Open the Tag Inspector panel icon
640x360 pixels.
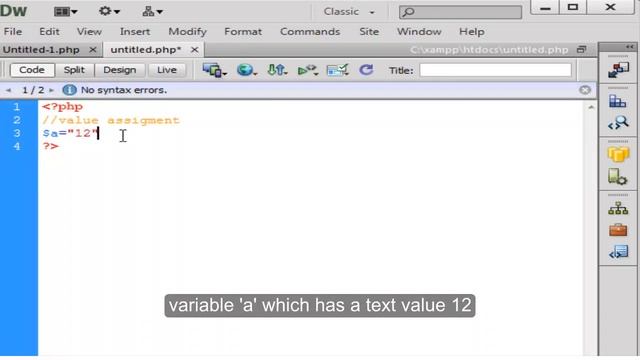click(x=618, y=123)
